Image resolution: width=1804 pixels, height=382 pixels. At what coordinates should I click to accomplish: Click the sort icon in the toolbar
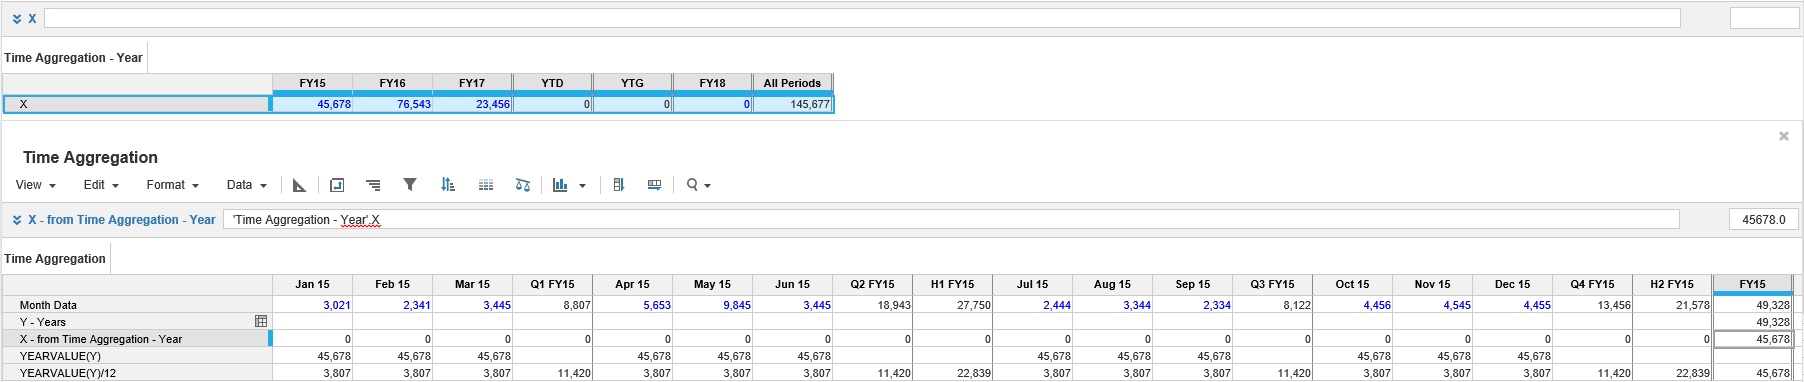point(448,185)
